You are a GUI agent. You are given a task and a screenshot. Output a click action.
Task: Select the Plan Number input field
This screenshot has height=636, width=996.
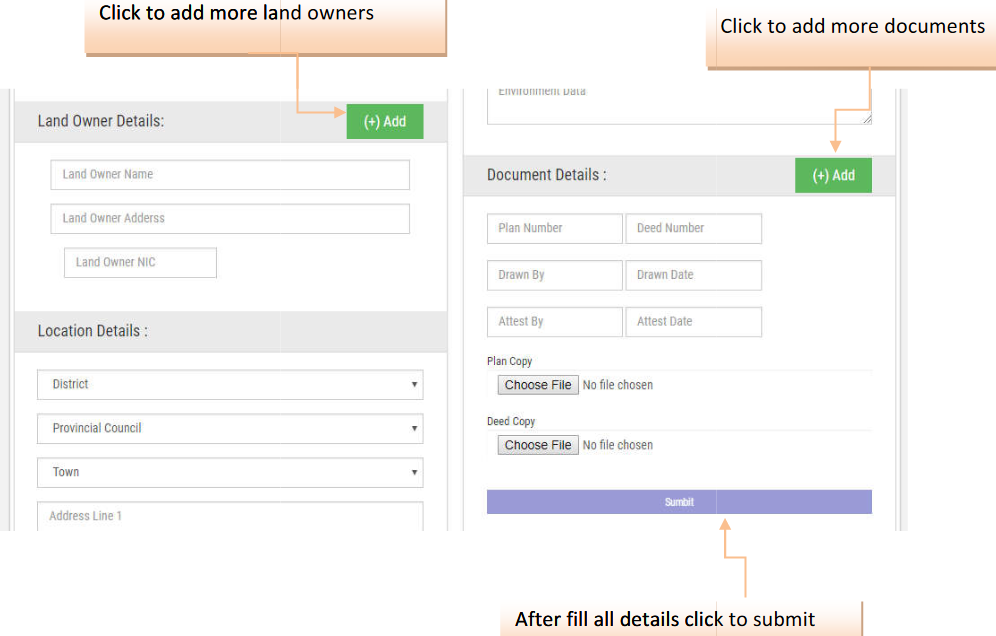(x=554, y=228)
